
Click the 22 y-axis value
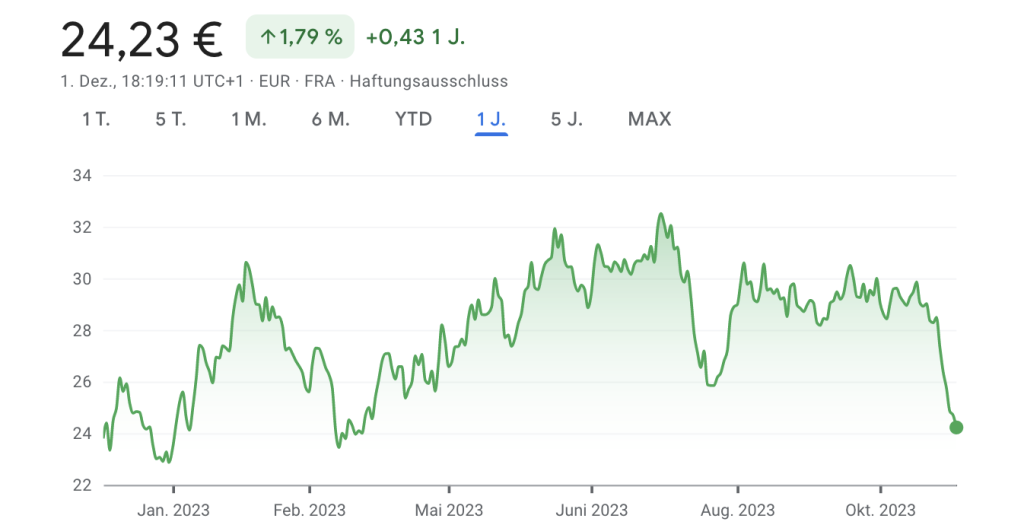click(x=82, y=486)
